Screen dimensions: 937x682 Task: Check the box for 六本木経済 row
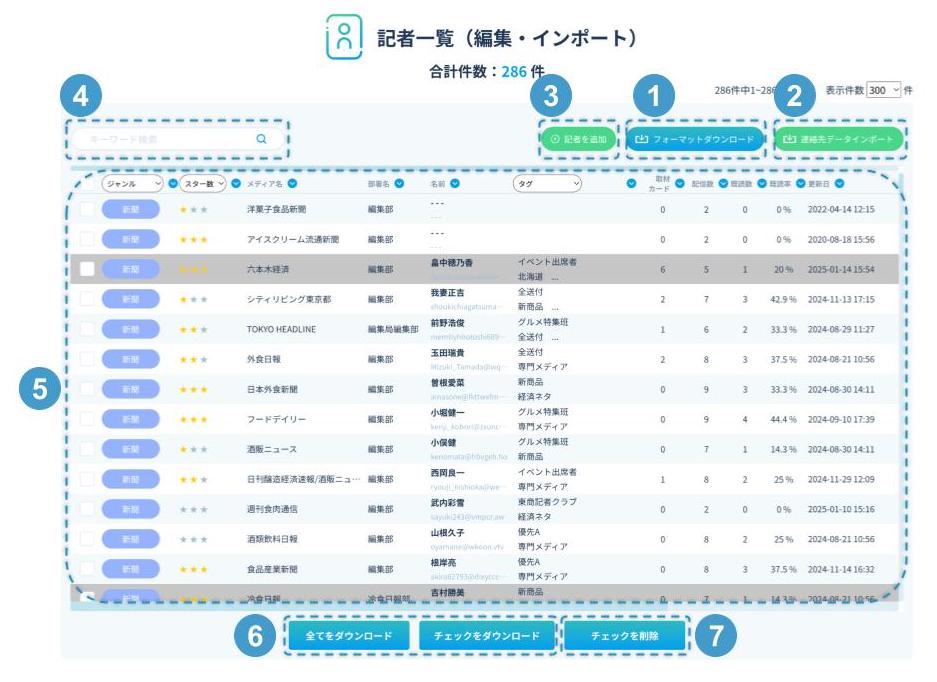coord(87,269)
